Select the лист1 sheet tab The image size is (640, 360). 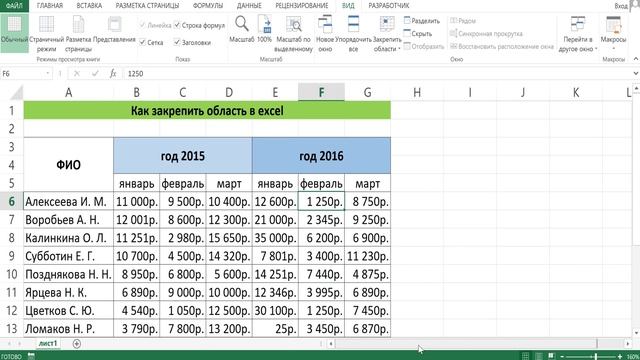(x=48, y=343)
